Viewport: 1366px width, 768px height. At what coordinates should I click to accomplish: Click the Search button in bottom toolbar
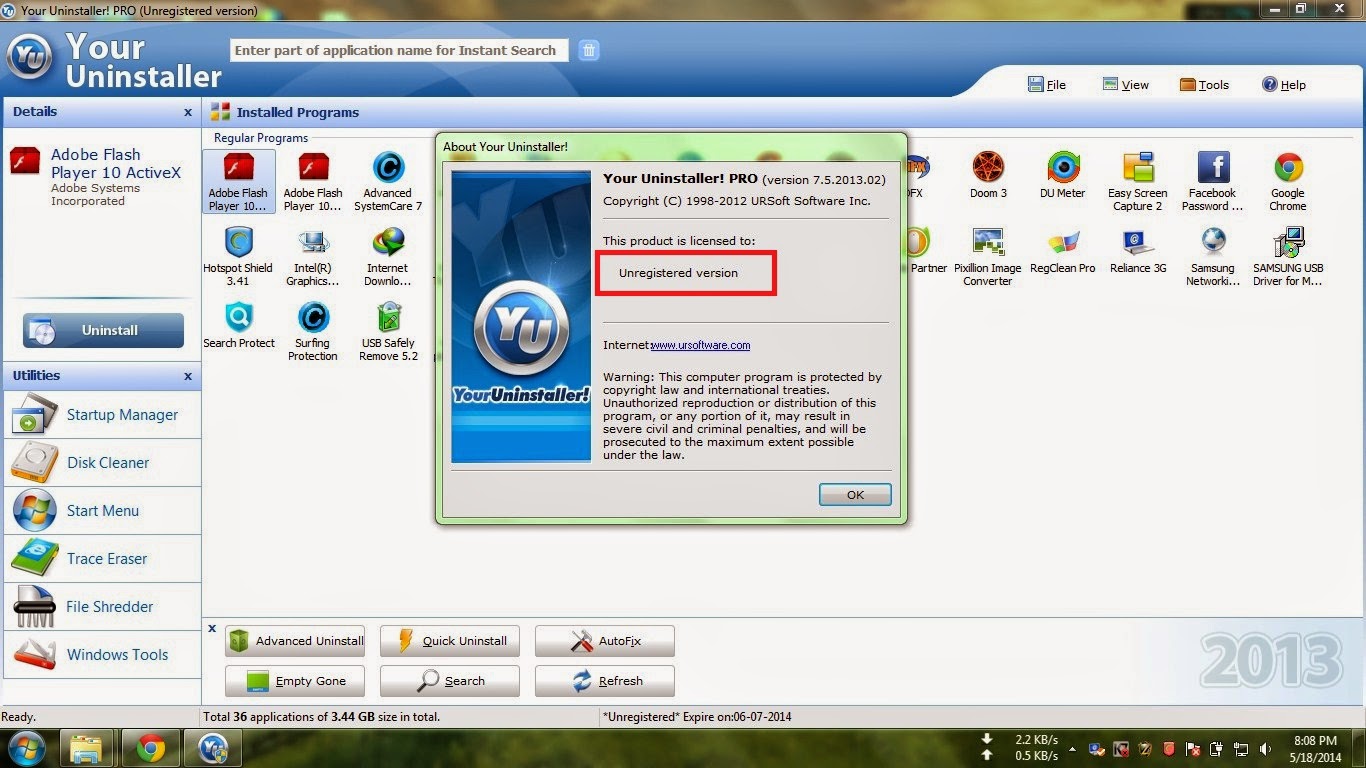point(450,681)
